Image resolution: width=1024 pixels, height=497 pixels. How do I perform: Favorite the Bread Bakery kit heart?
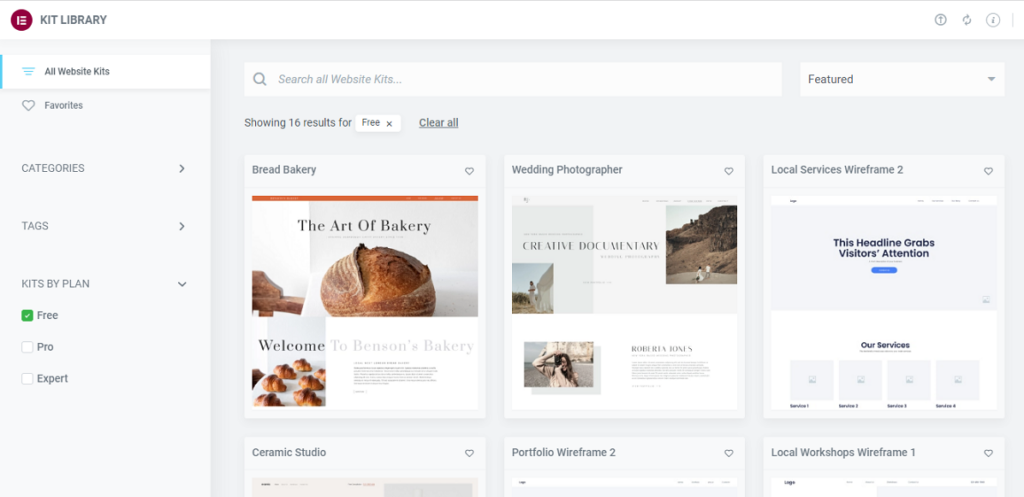coord(470,171)
